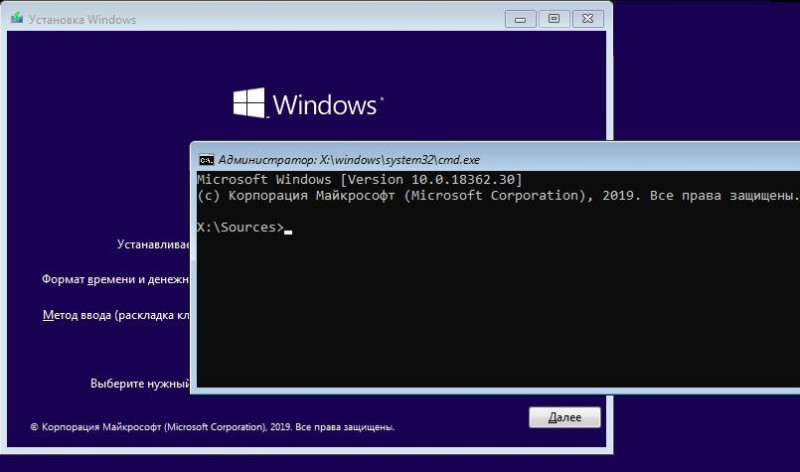This screenshot has height=472, width=800.
Task: Click the Выберите нужный text in Setup
Action: [x=140, y=384]
